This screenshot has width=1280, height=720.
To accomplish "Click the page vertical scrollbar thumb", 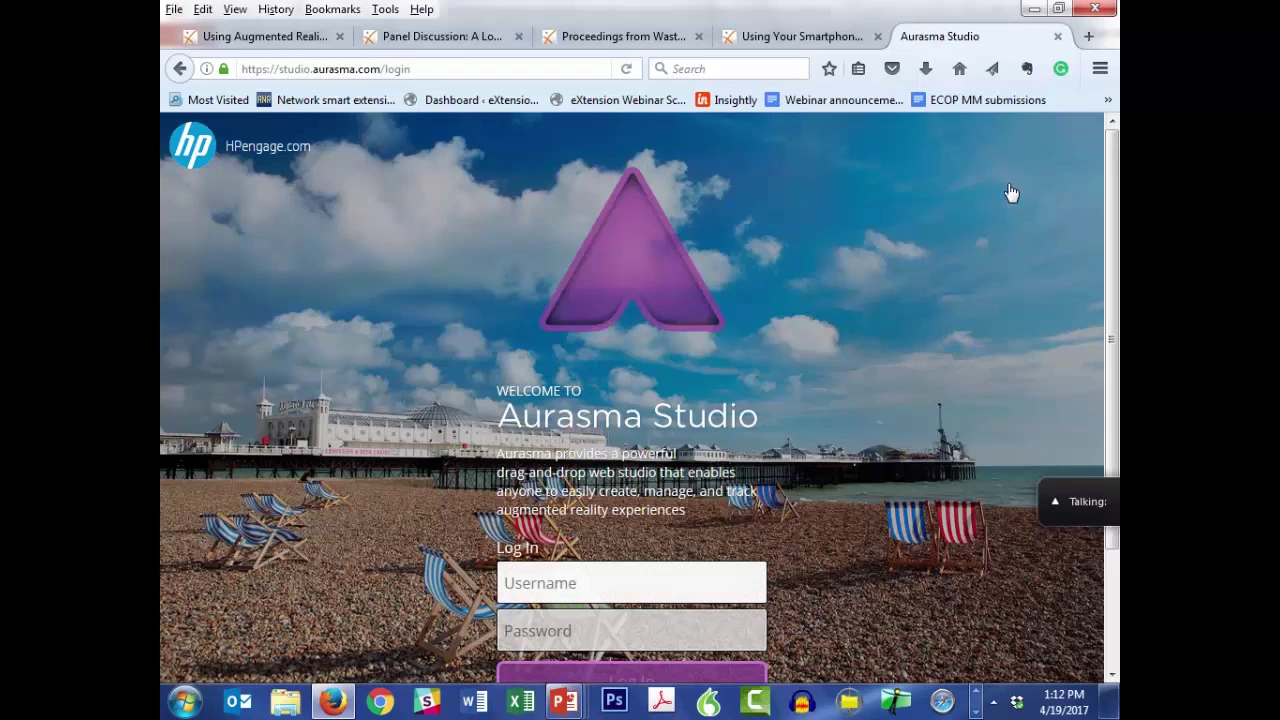I will (x=1112, y=340).
